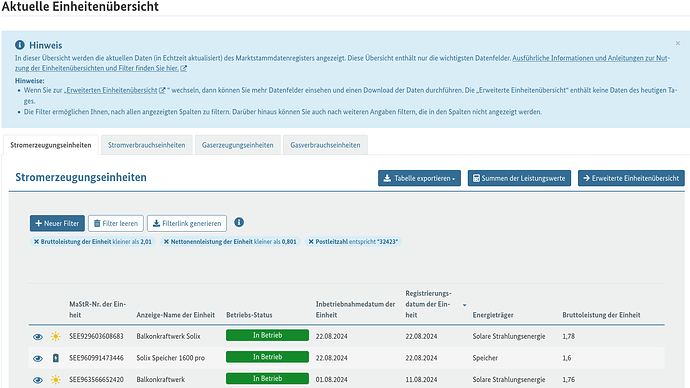Sort by Betriebs-Status column header

coord(250,315)
